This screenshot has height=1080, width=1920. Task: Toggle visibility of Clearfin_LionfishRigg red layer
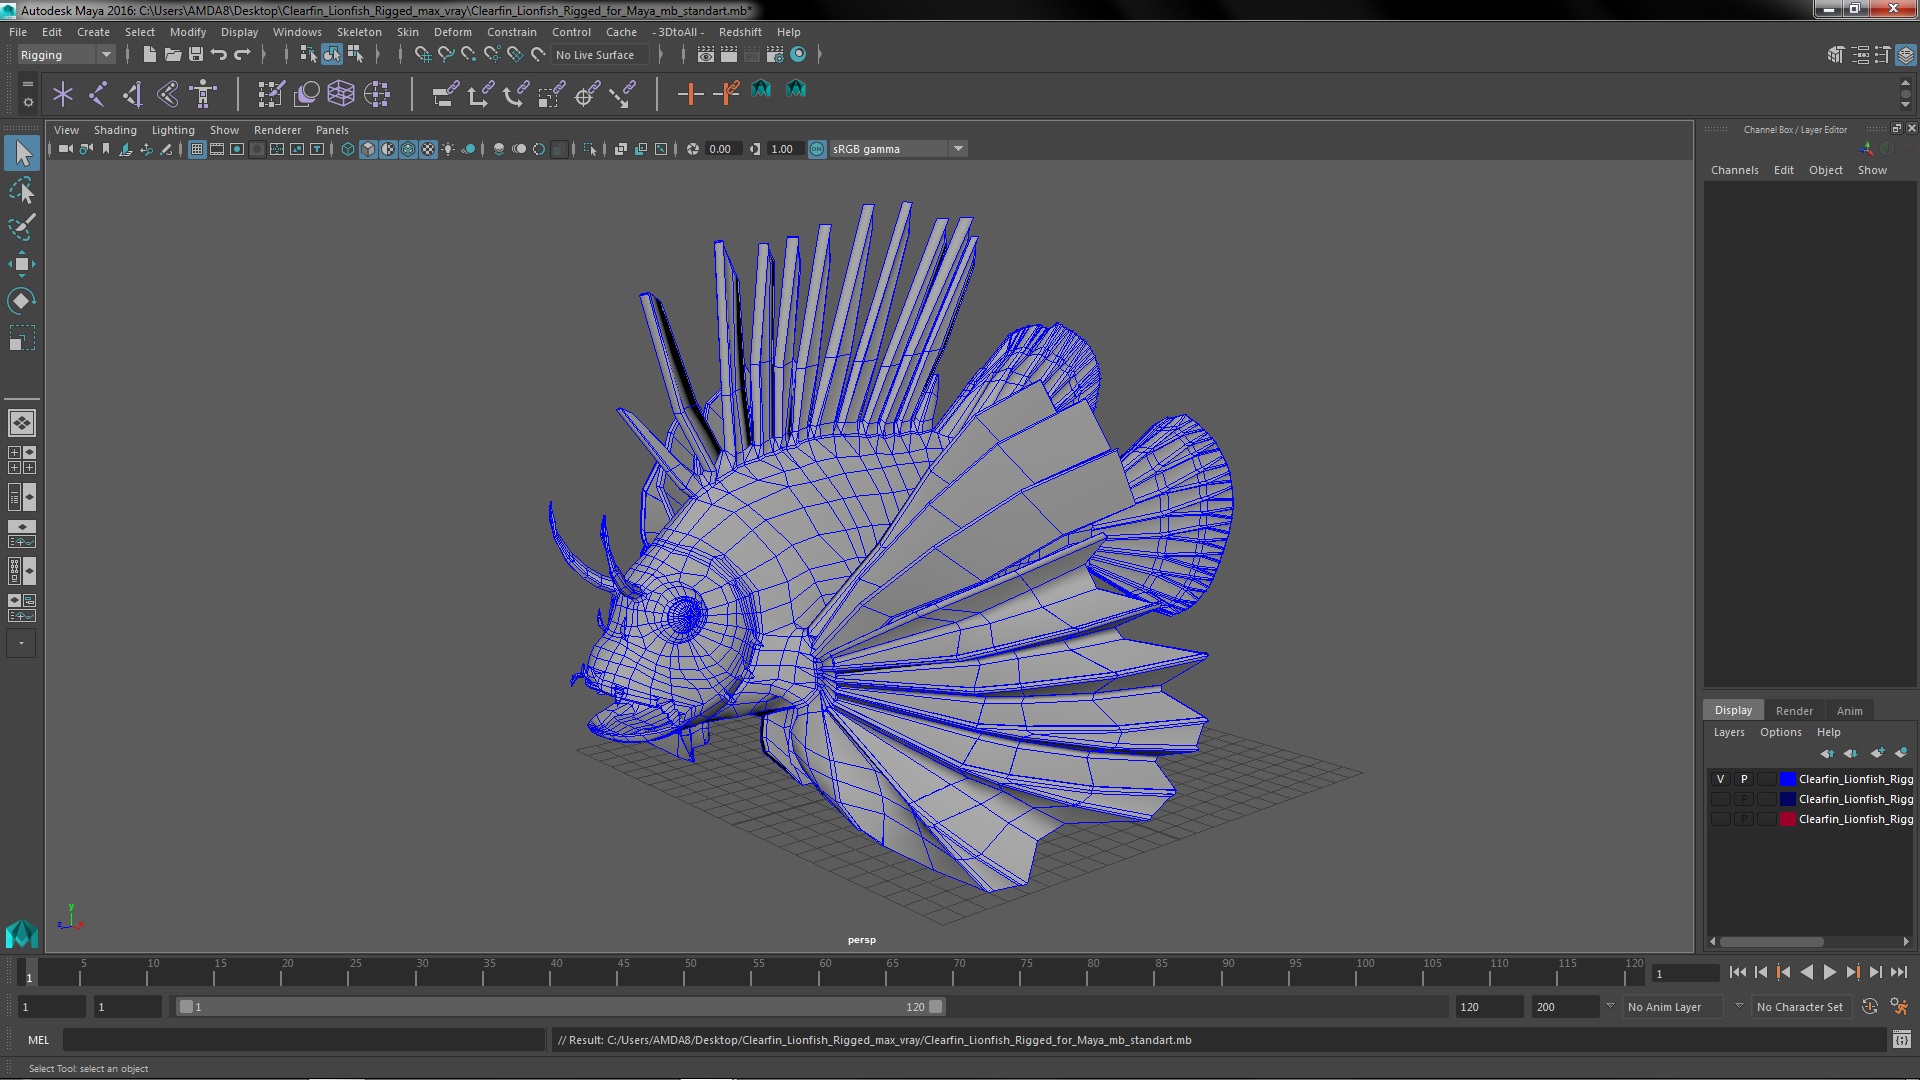(x=1720, y=819)
